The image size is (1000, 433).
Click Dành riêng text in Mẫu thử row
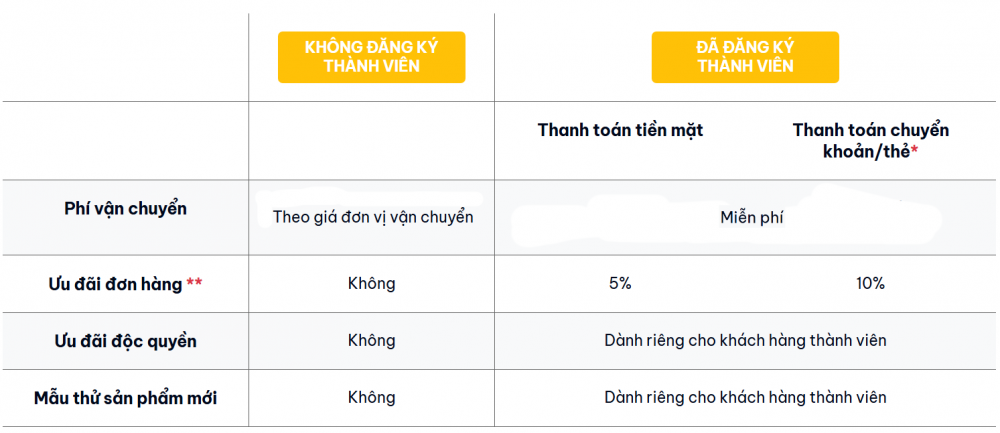click(x=746, y=398)
